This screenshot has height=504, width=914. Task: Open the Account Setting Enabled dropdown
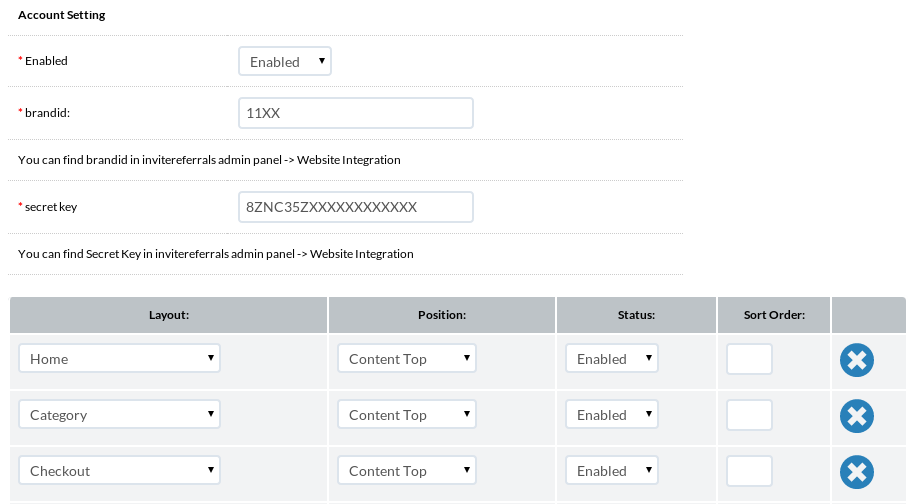(285, 61)
